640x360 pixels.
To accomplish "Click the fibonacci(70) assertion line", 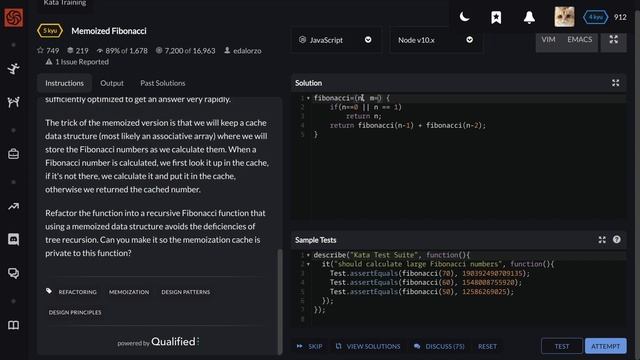I will click(x=429, y=273).
